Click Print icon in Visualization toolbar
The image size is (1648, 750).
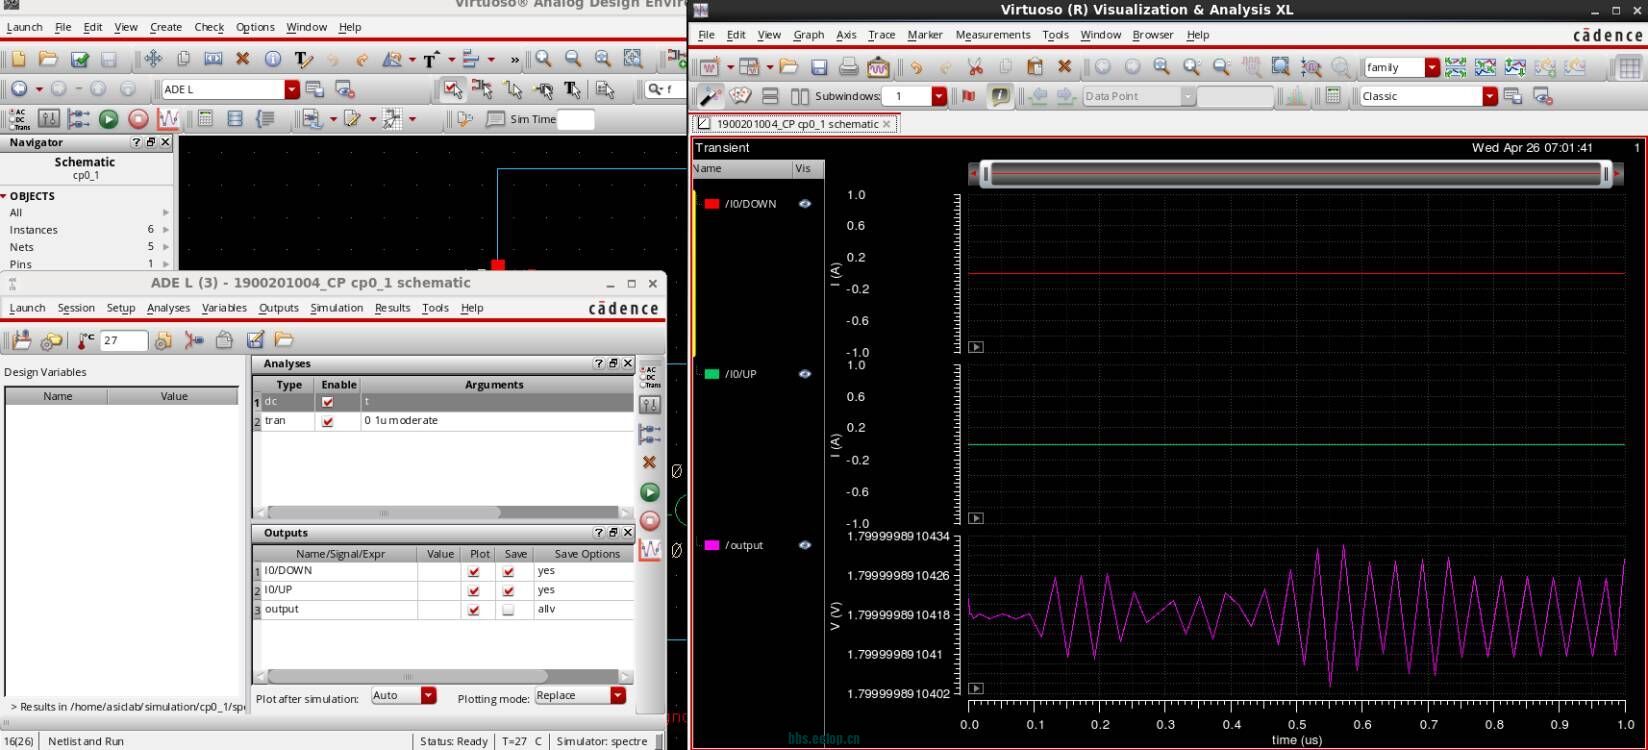click(848, 67)
